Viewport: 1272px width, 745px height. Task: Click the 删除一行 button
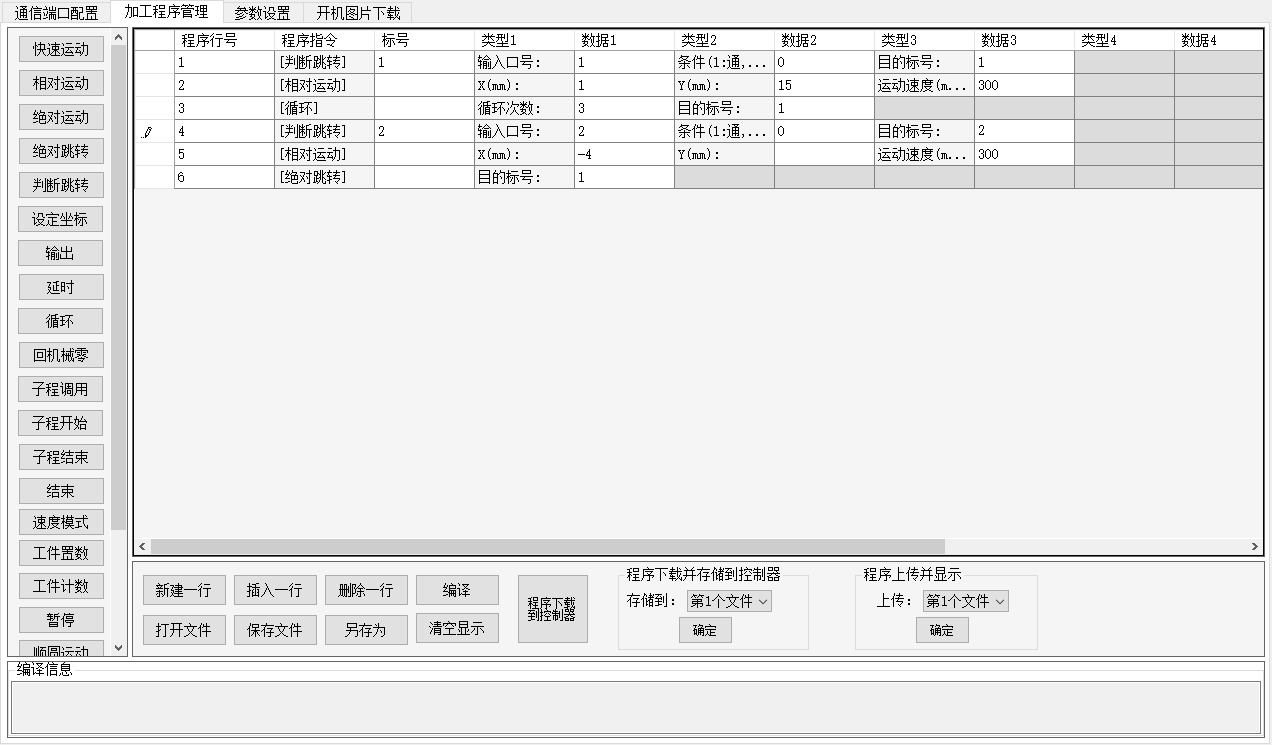(x=366, y=590)
